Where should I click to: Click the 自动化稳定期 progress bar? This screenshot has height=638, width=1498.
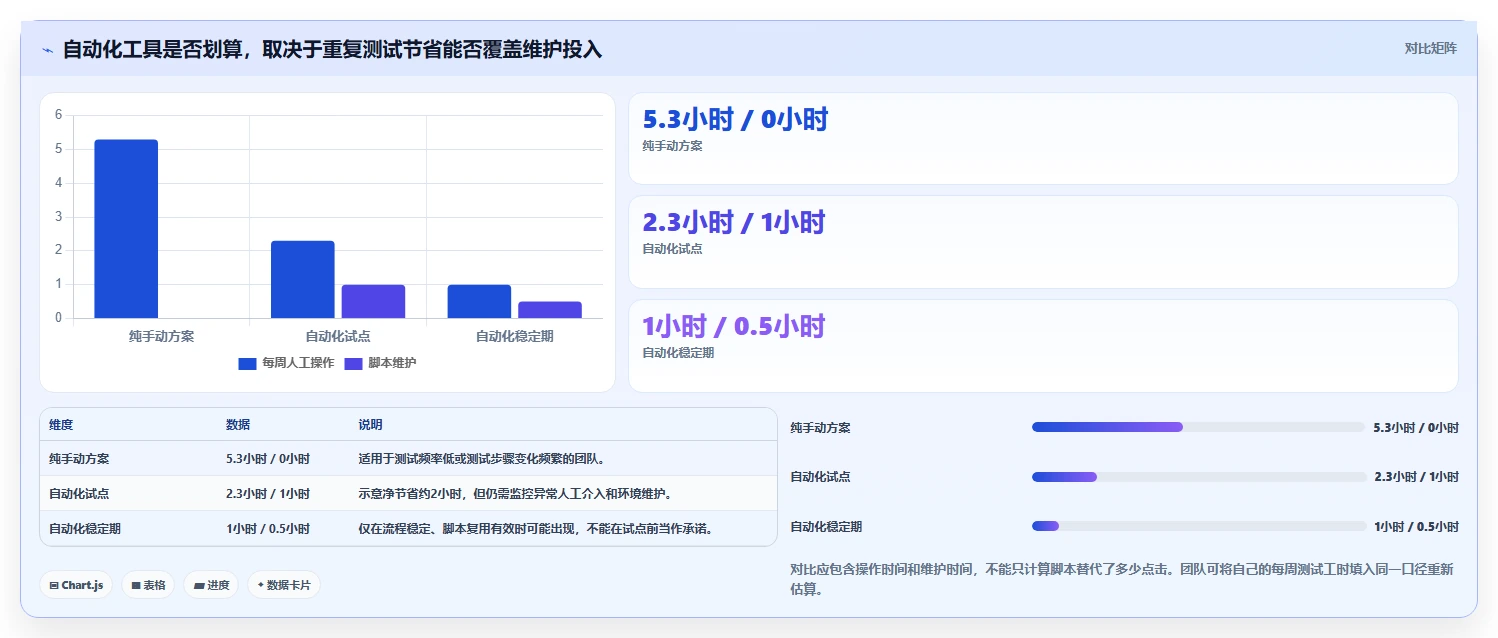tap(1198, 526)
